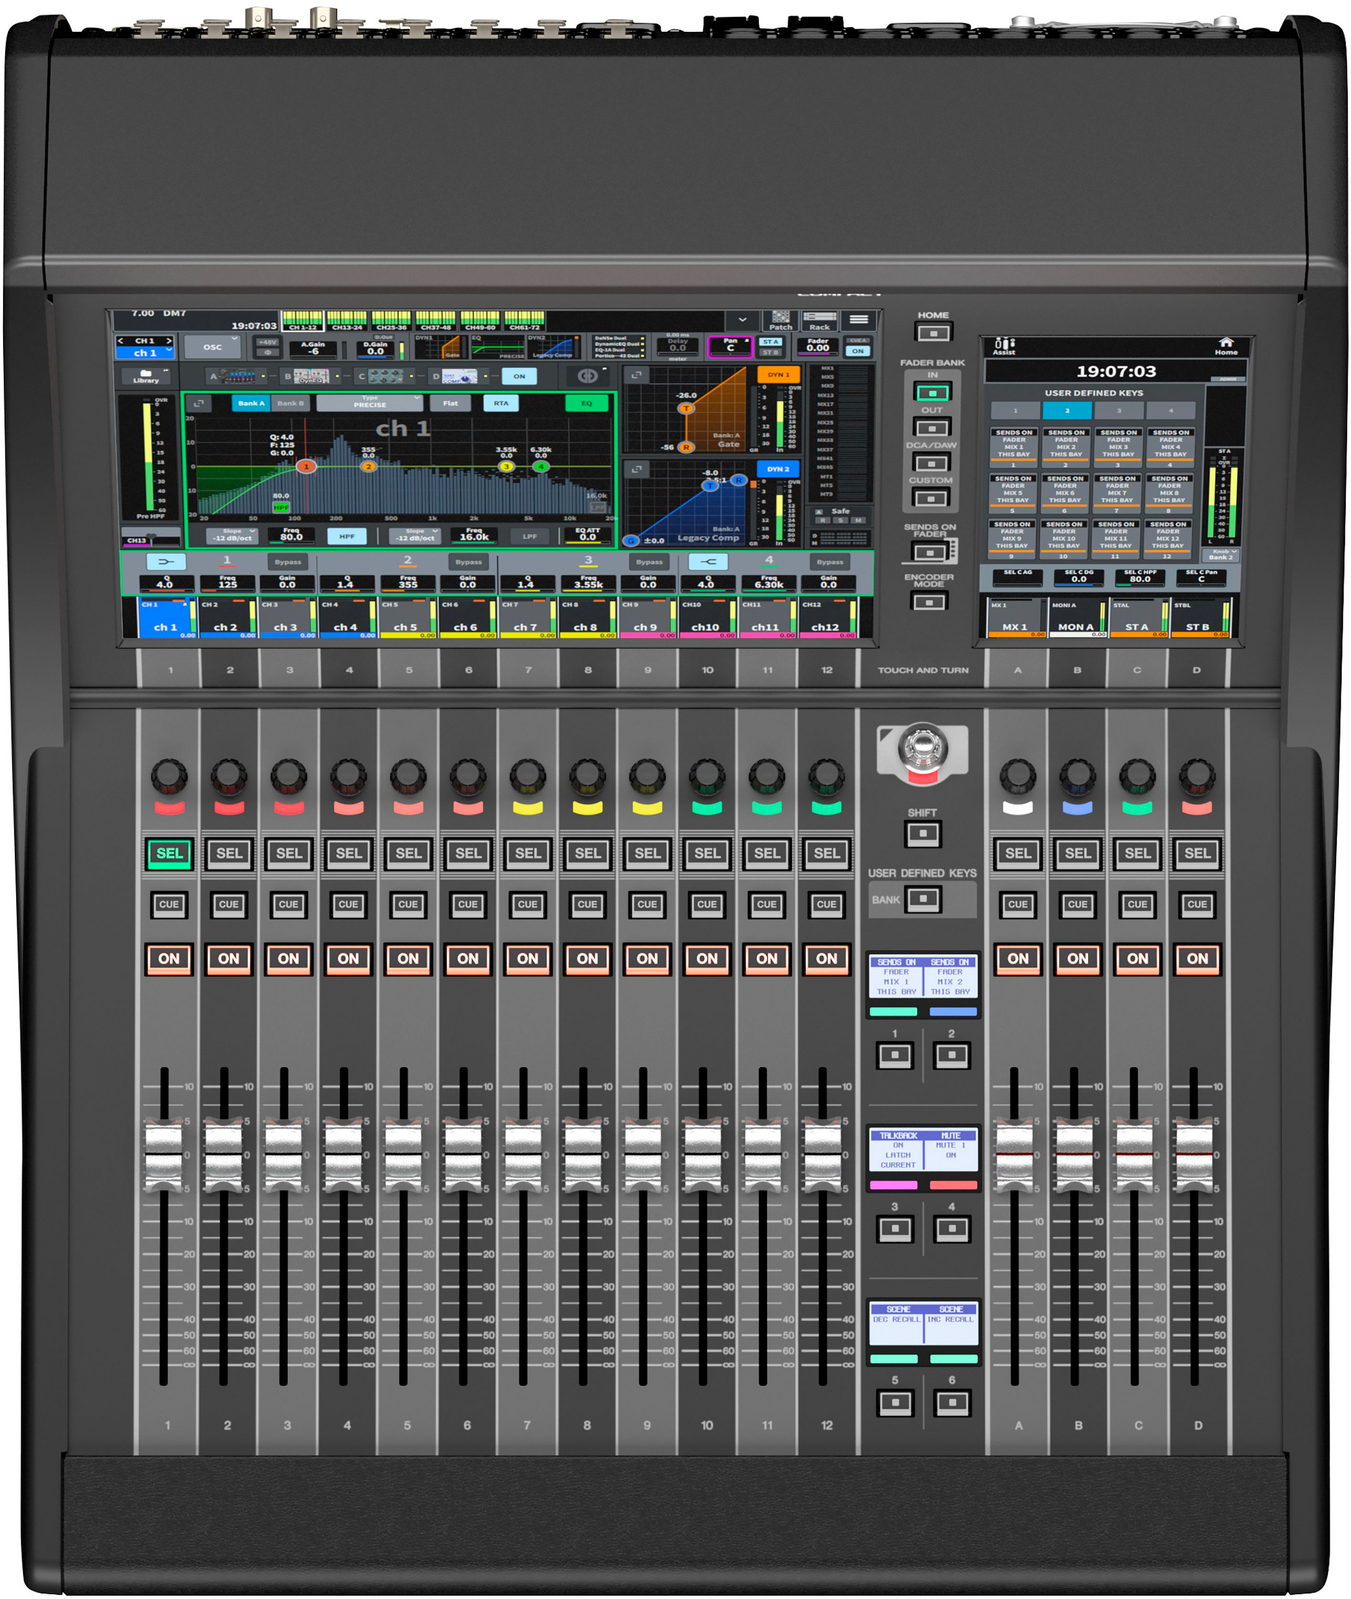
Task: Select EQ band 4 node on graph
Action: point(541,466)
